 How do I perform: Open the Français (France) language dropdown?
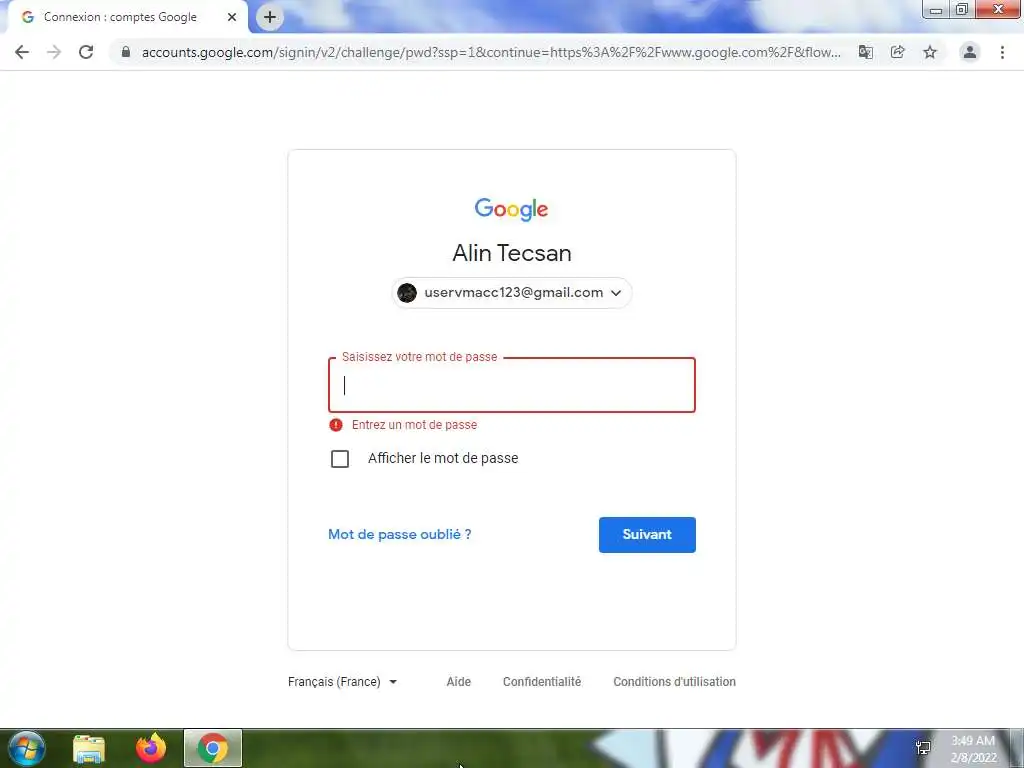click(x=342, y=682)
